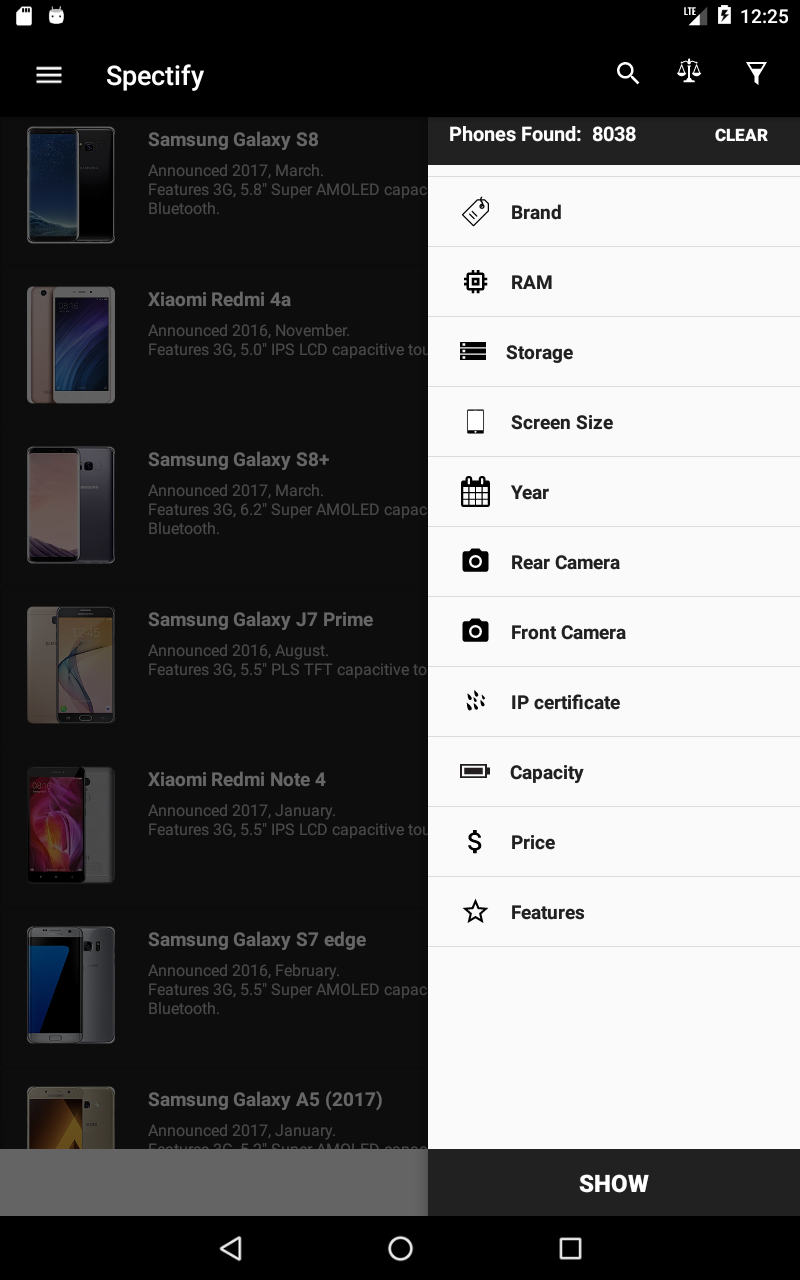Open the Samsung Galaxy S8 thumbnail
Screen dimensions: 800x1280
[x=71, y=185]
